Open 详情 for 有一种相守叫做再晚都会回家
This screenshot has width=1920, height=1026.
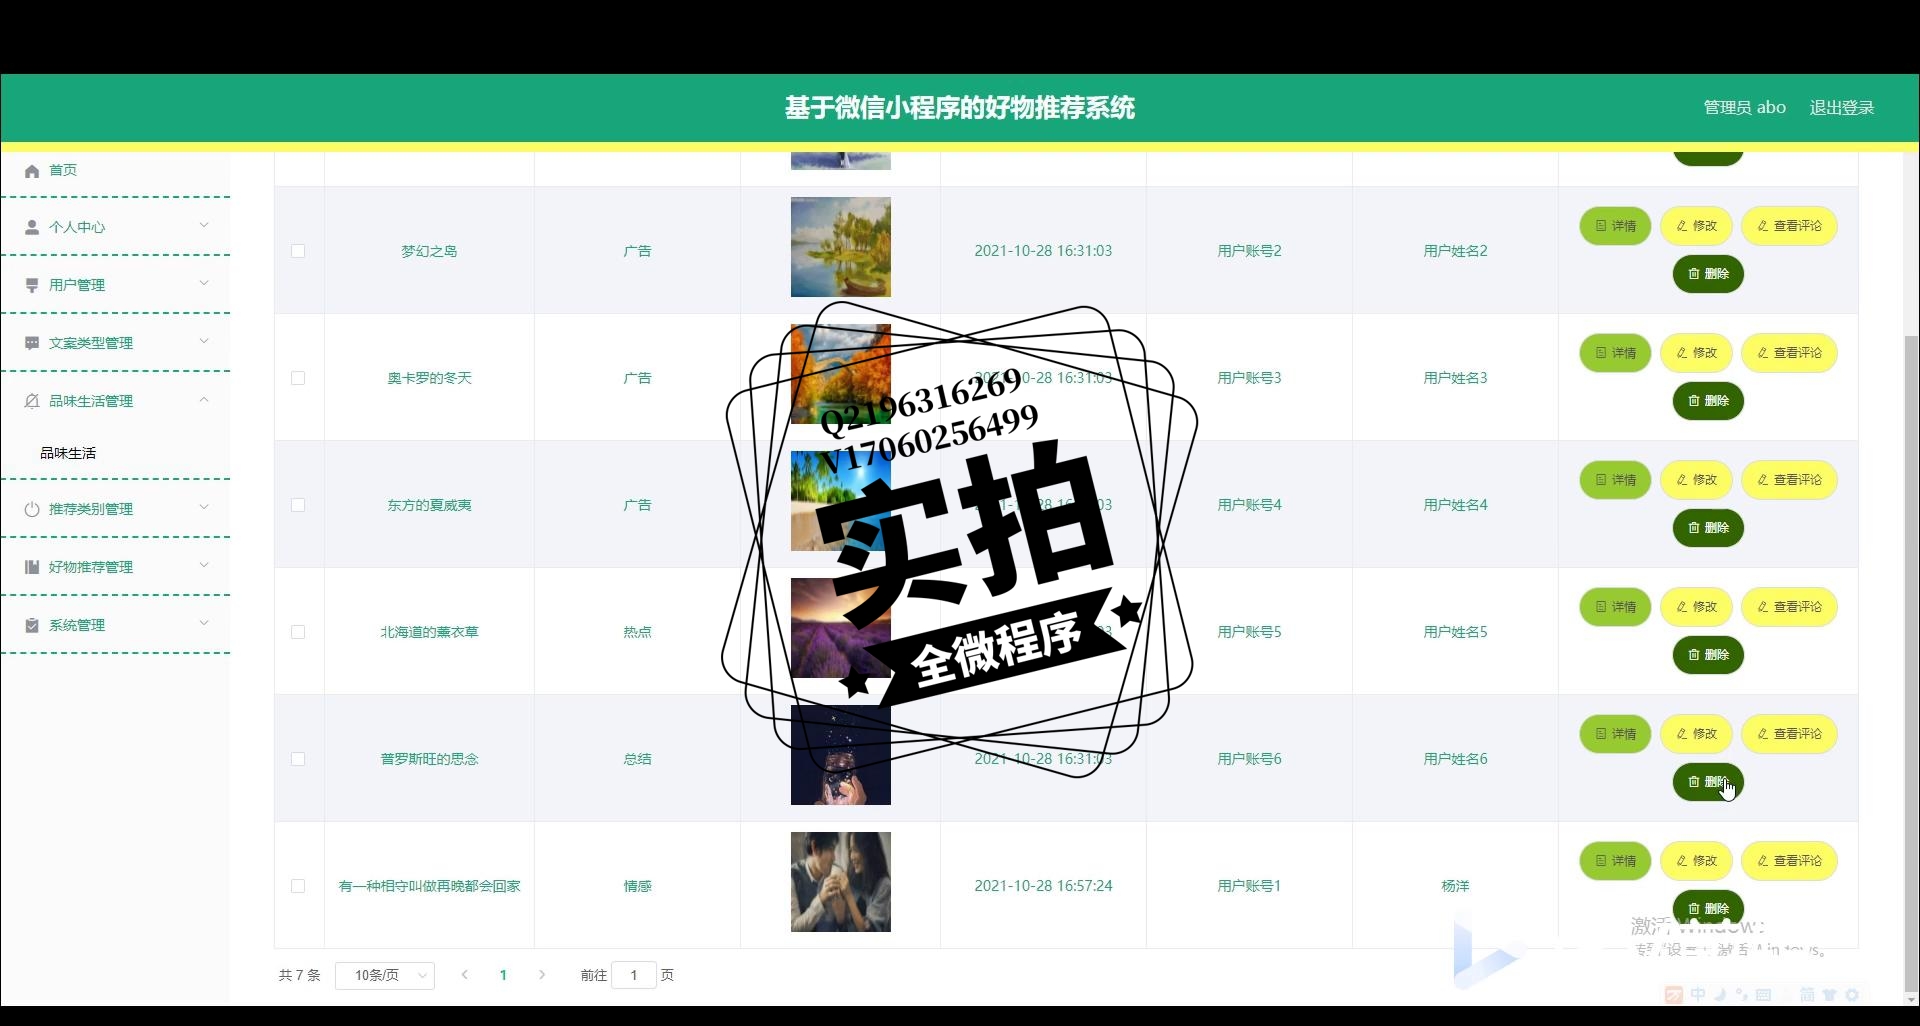(x=1615, y=861)
